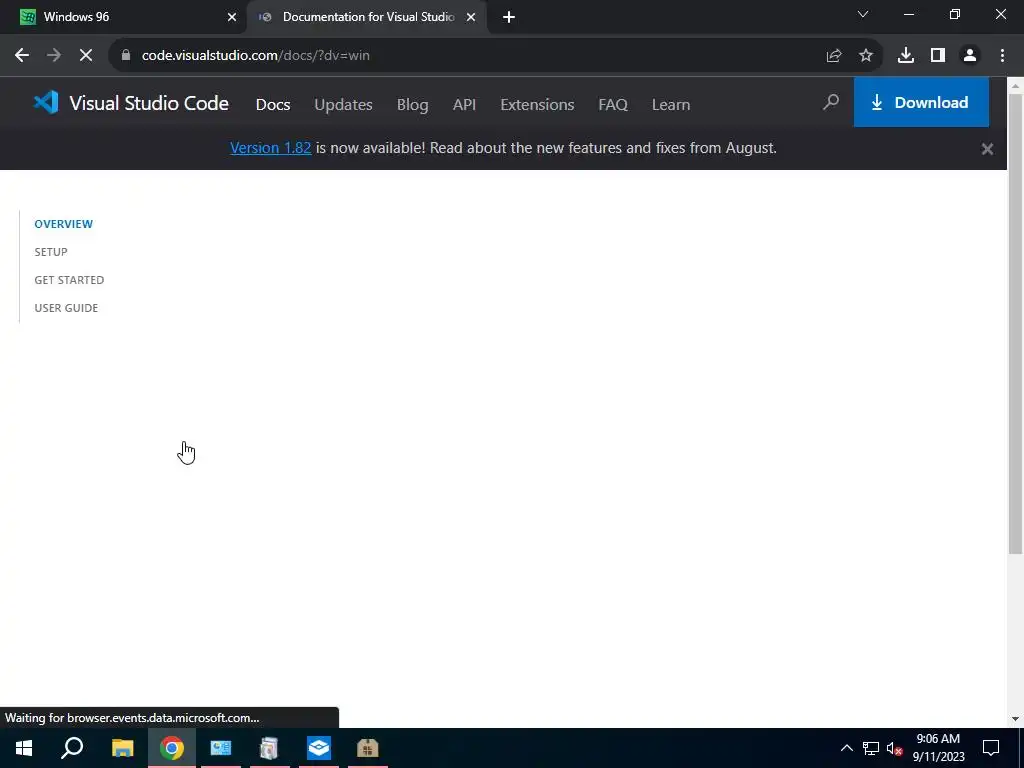Image resolution: width=1024 pixels, height=768 pixels.
Task: Open a new browser tab
Action: [509, 17]
